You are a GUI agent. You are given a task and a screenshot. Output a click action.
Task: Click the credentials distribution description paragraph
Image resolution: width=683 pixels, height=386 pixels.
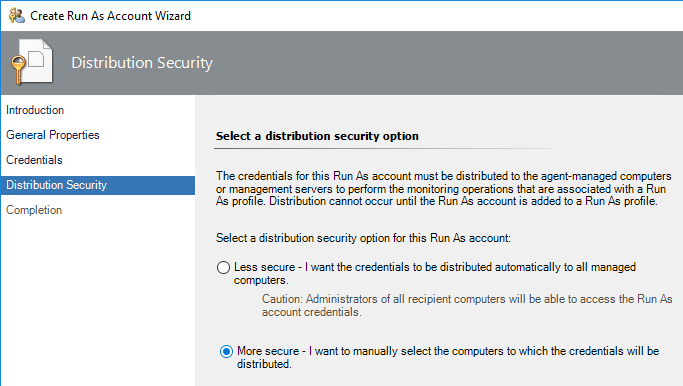coord(443,189)
